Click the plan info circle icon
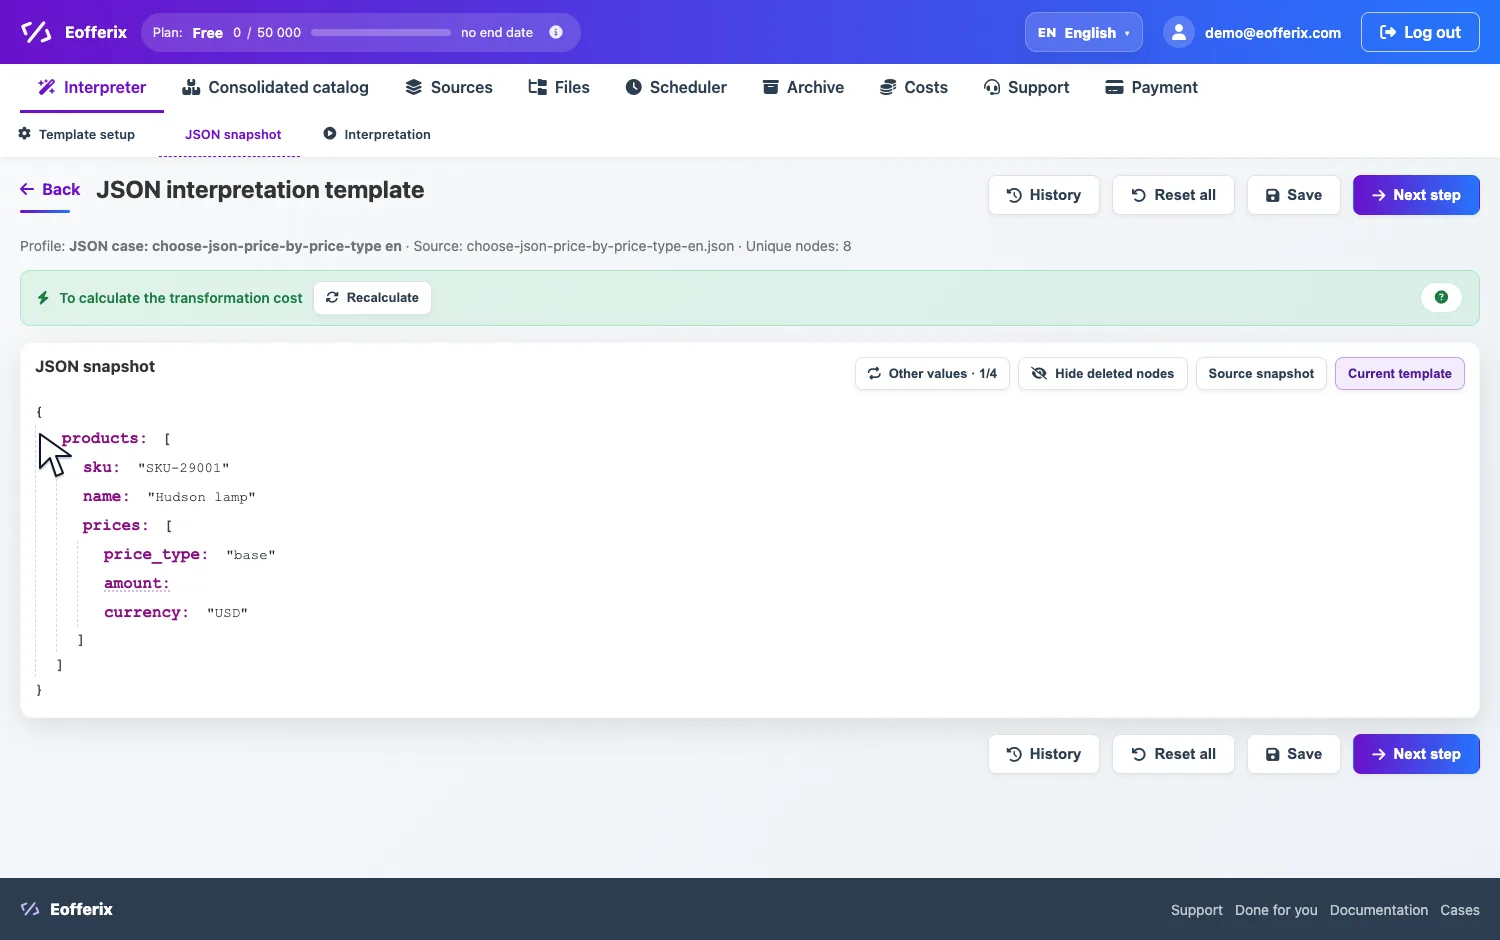 [556, 32]
